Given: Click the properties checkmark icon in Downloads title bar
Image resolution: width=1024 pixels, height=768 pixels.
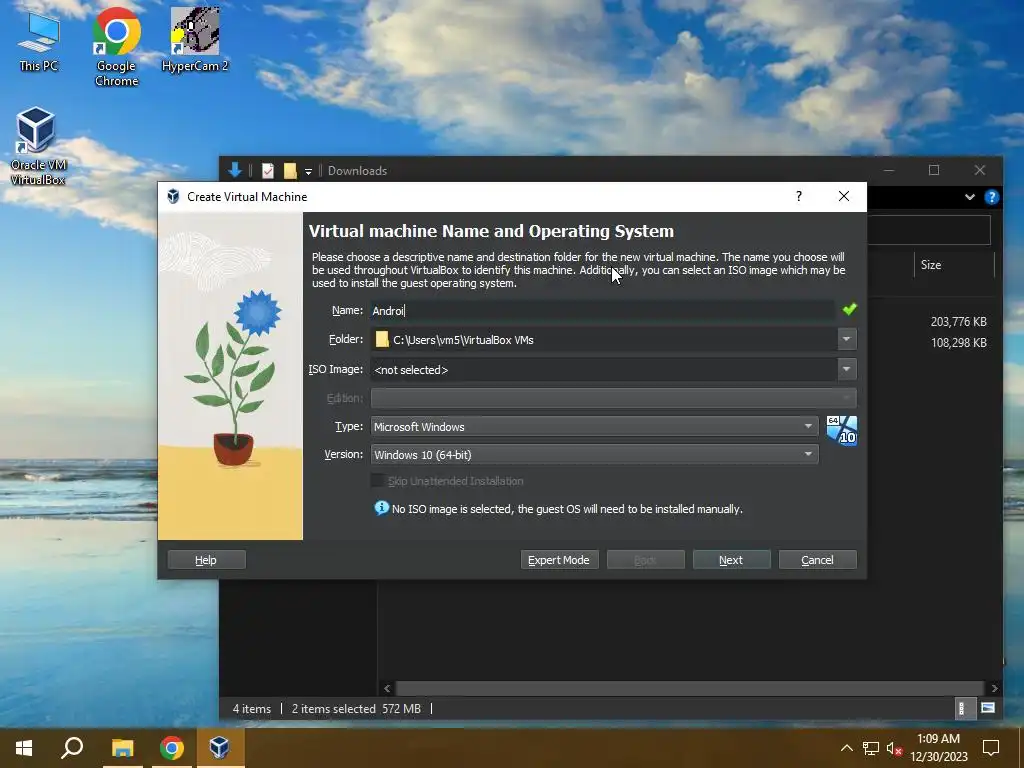Looking at the screenshot, I should [x=268, y=170].
